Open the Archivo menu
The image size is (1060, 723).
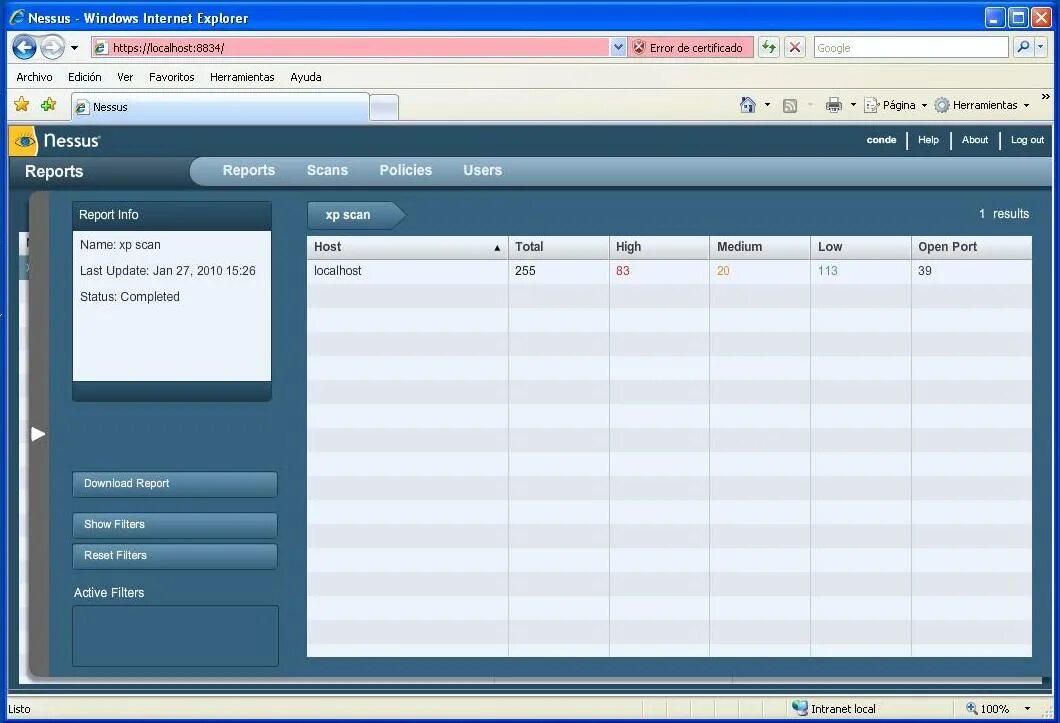click(x=34, y=77)
